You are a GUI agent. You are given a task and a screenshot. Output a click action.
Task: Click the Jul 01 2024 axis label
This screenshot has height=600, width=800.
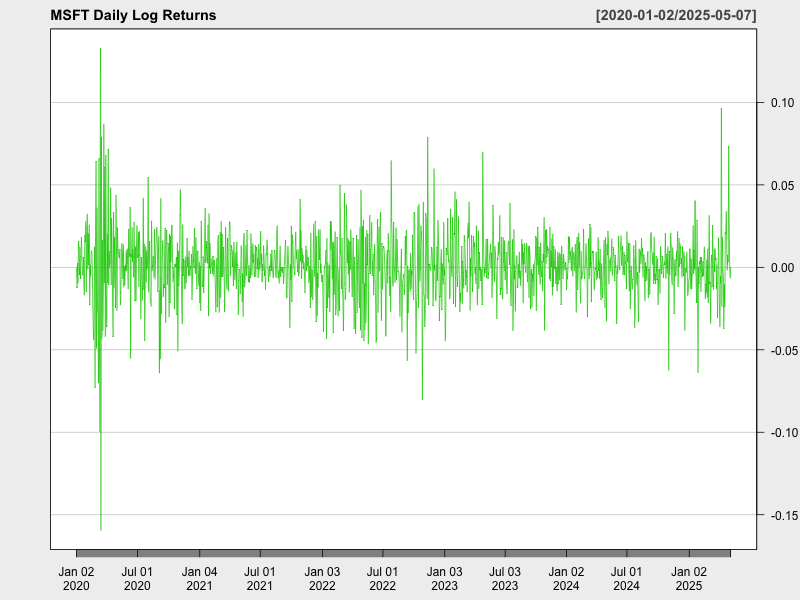[627, 579]
